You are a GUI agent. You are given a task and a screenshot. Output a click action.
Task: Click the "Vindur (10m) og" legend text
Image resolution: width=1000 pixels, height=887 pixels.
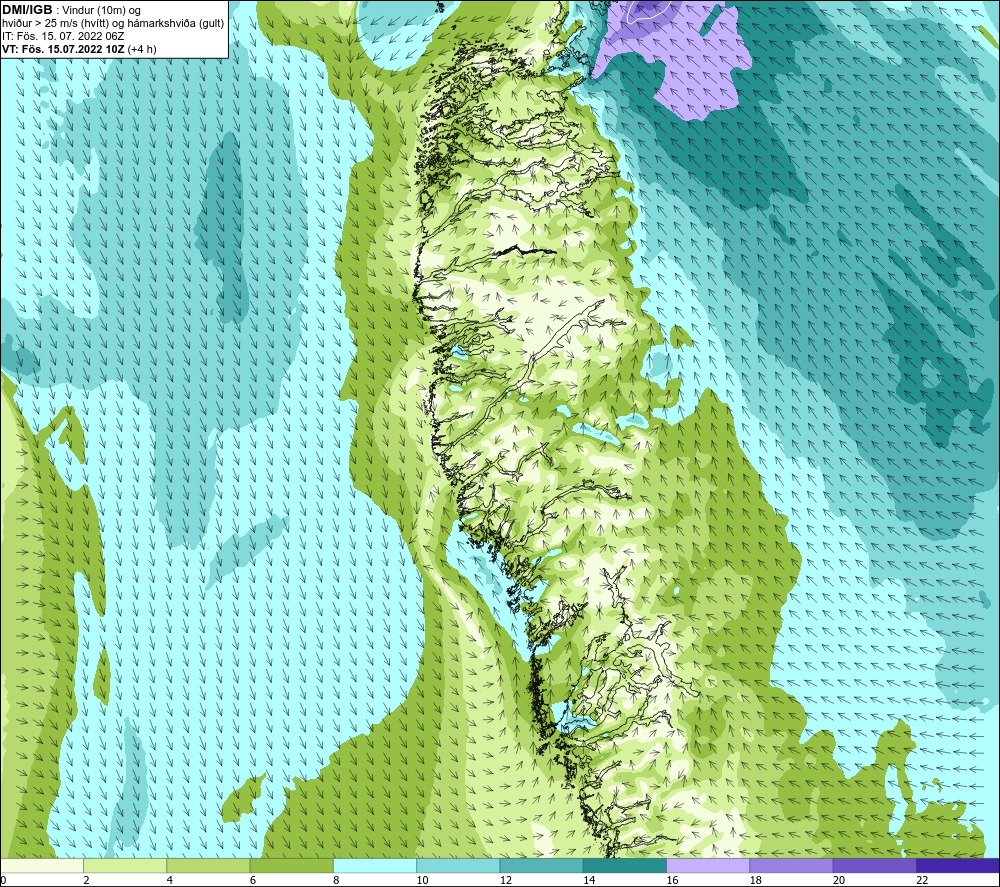tap(101, 11)
